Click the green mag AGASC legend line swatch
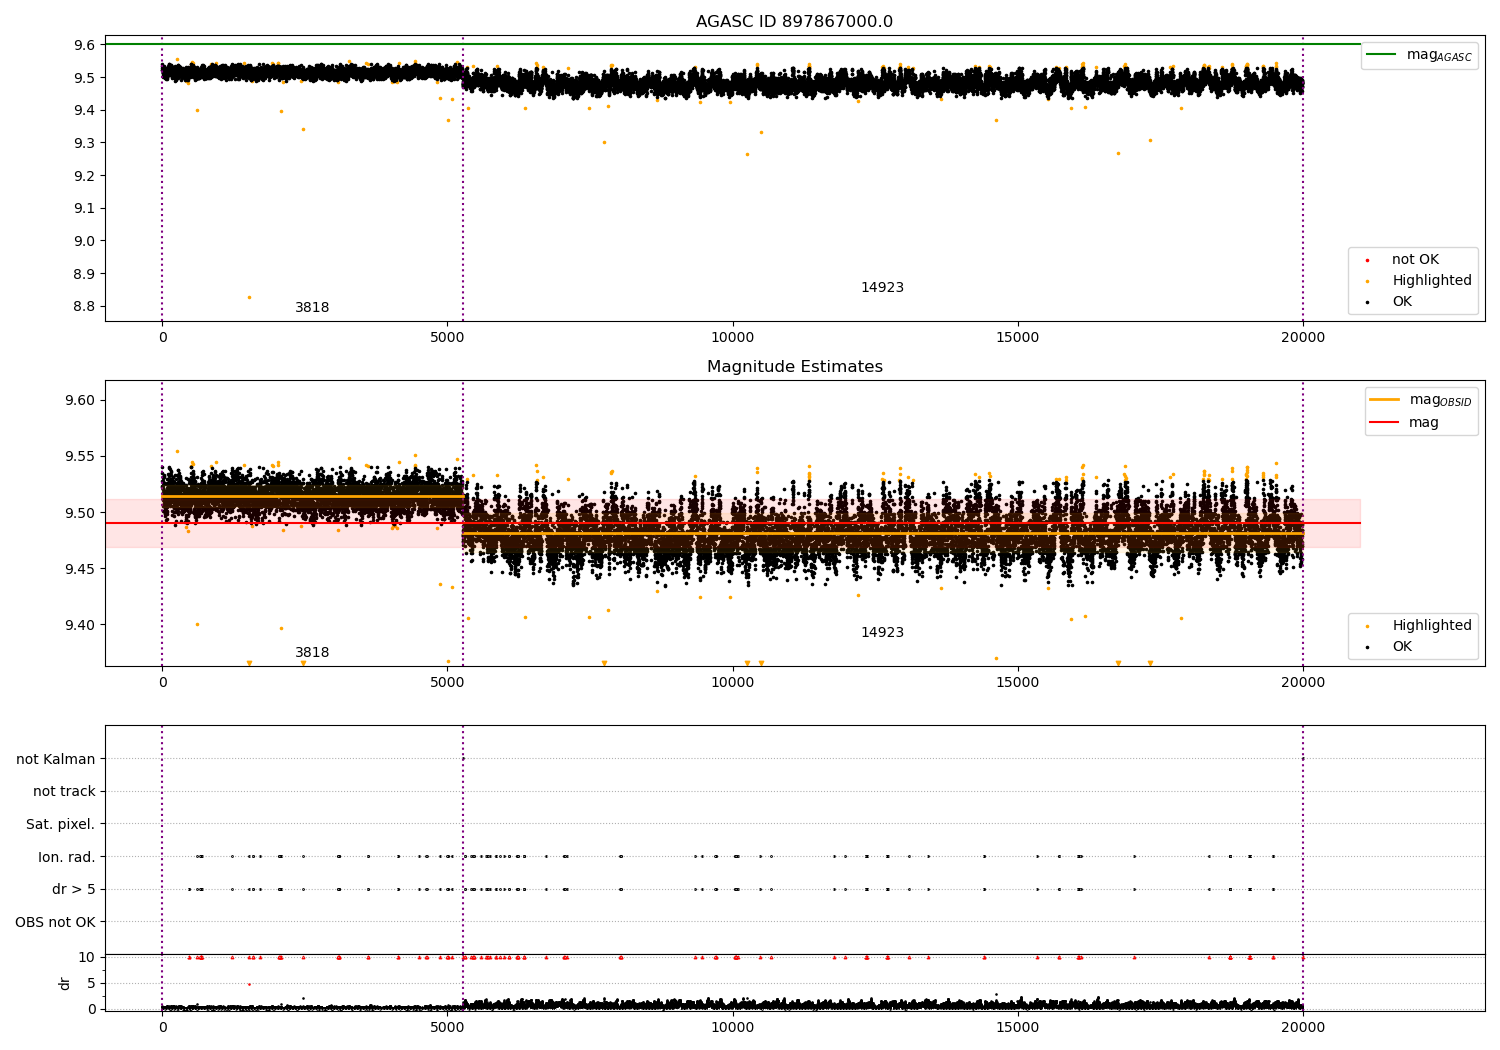Viewport: 1500px width, 1050px height. pyautogui.click(x=1382, y=55)
